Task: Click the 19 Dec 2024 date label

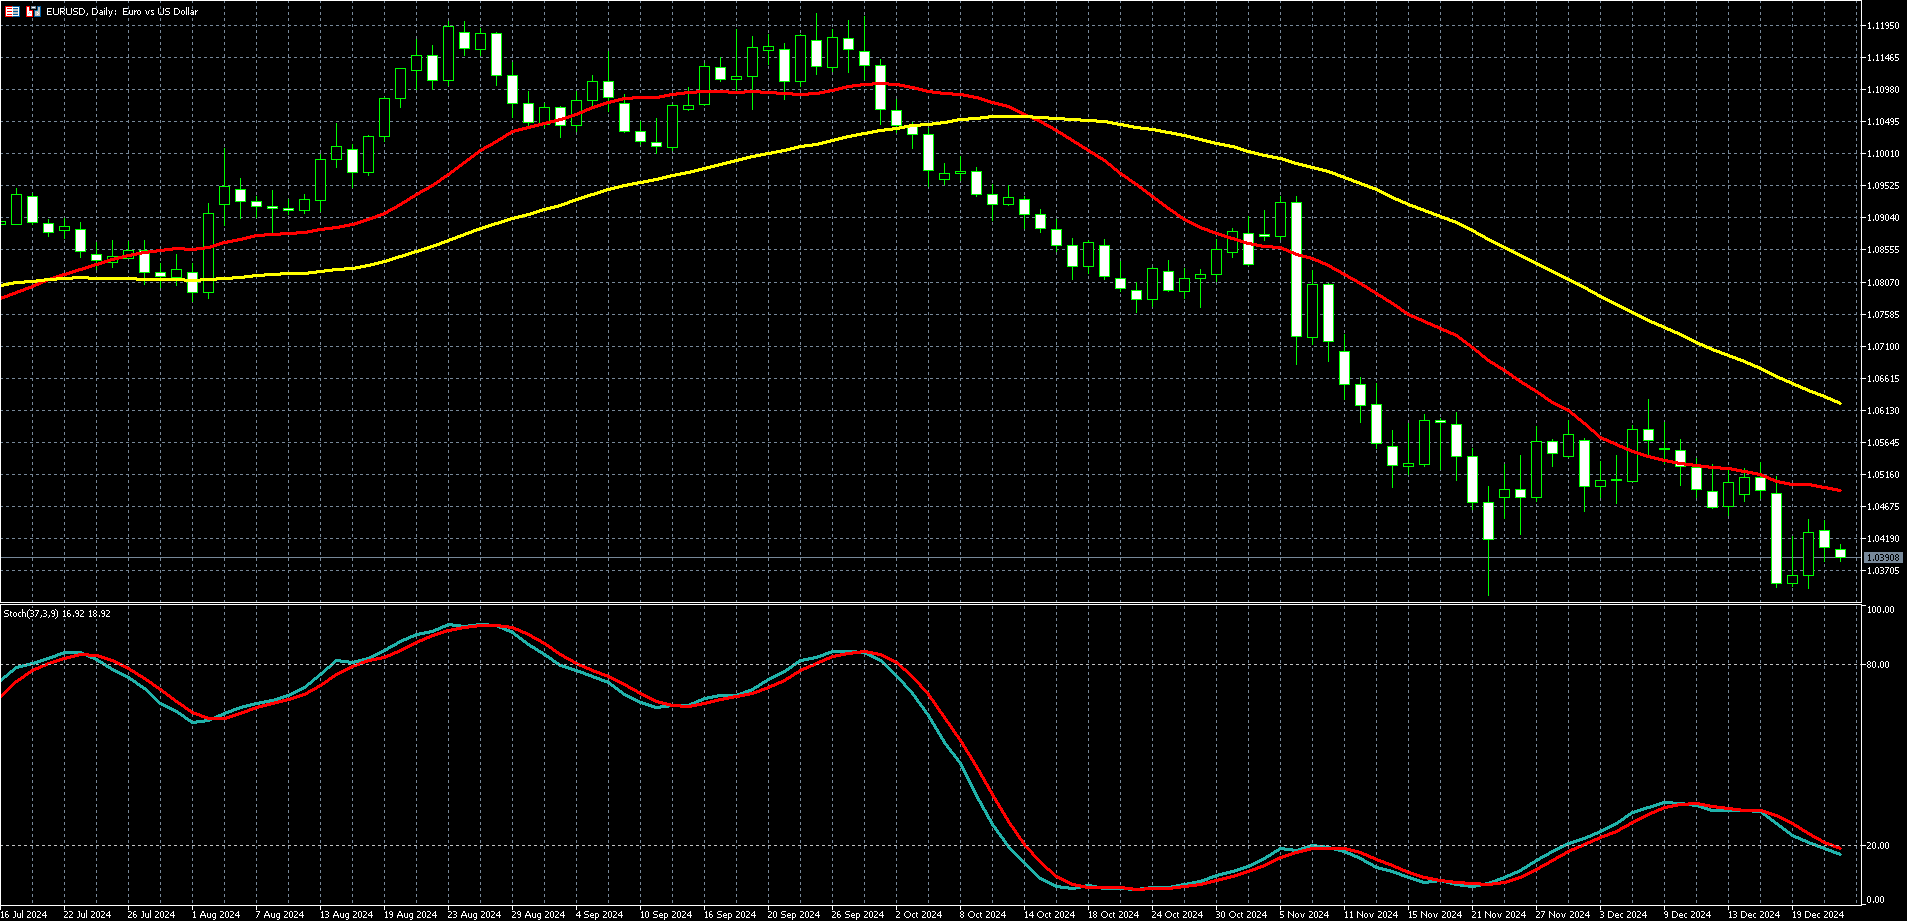Action: click(x=1817, y=914)
